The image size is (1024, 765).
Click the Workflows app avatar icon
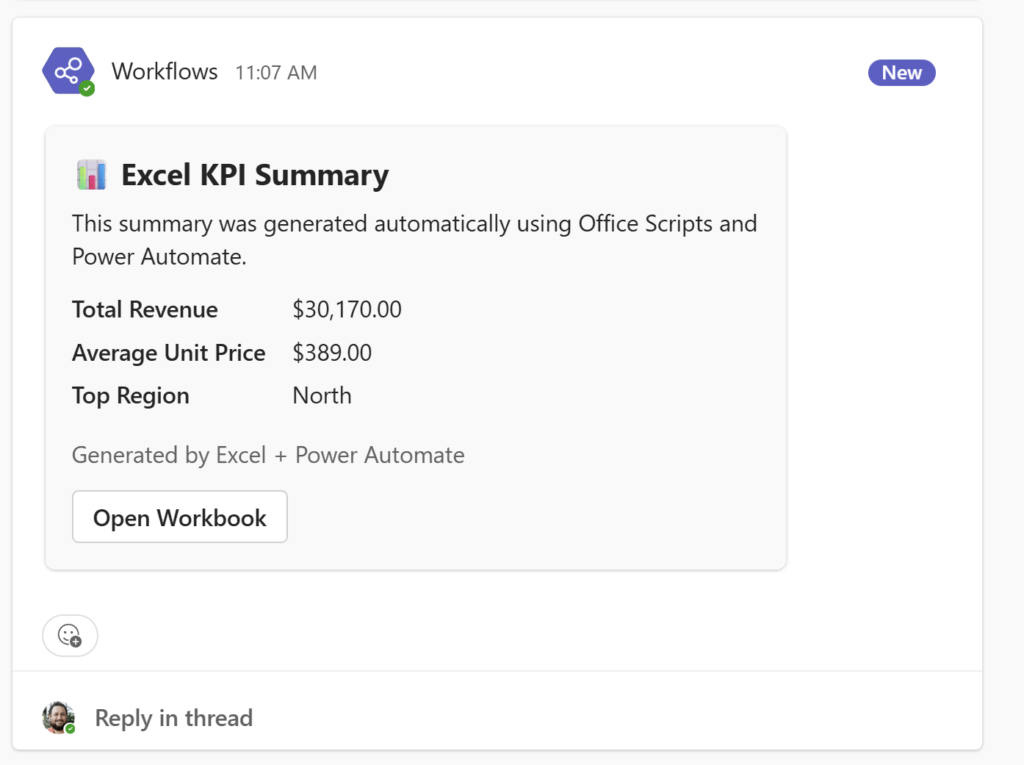pyautogui.click(x=67, y=71)
